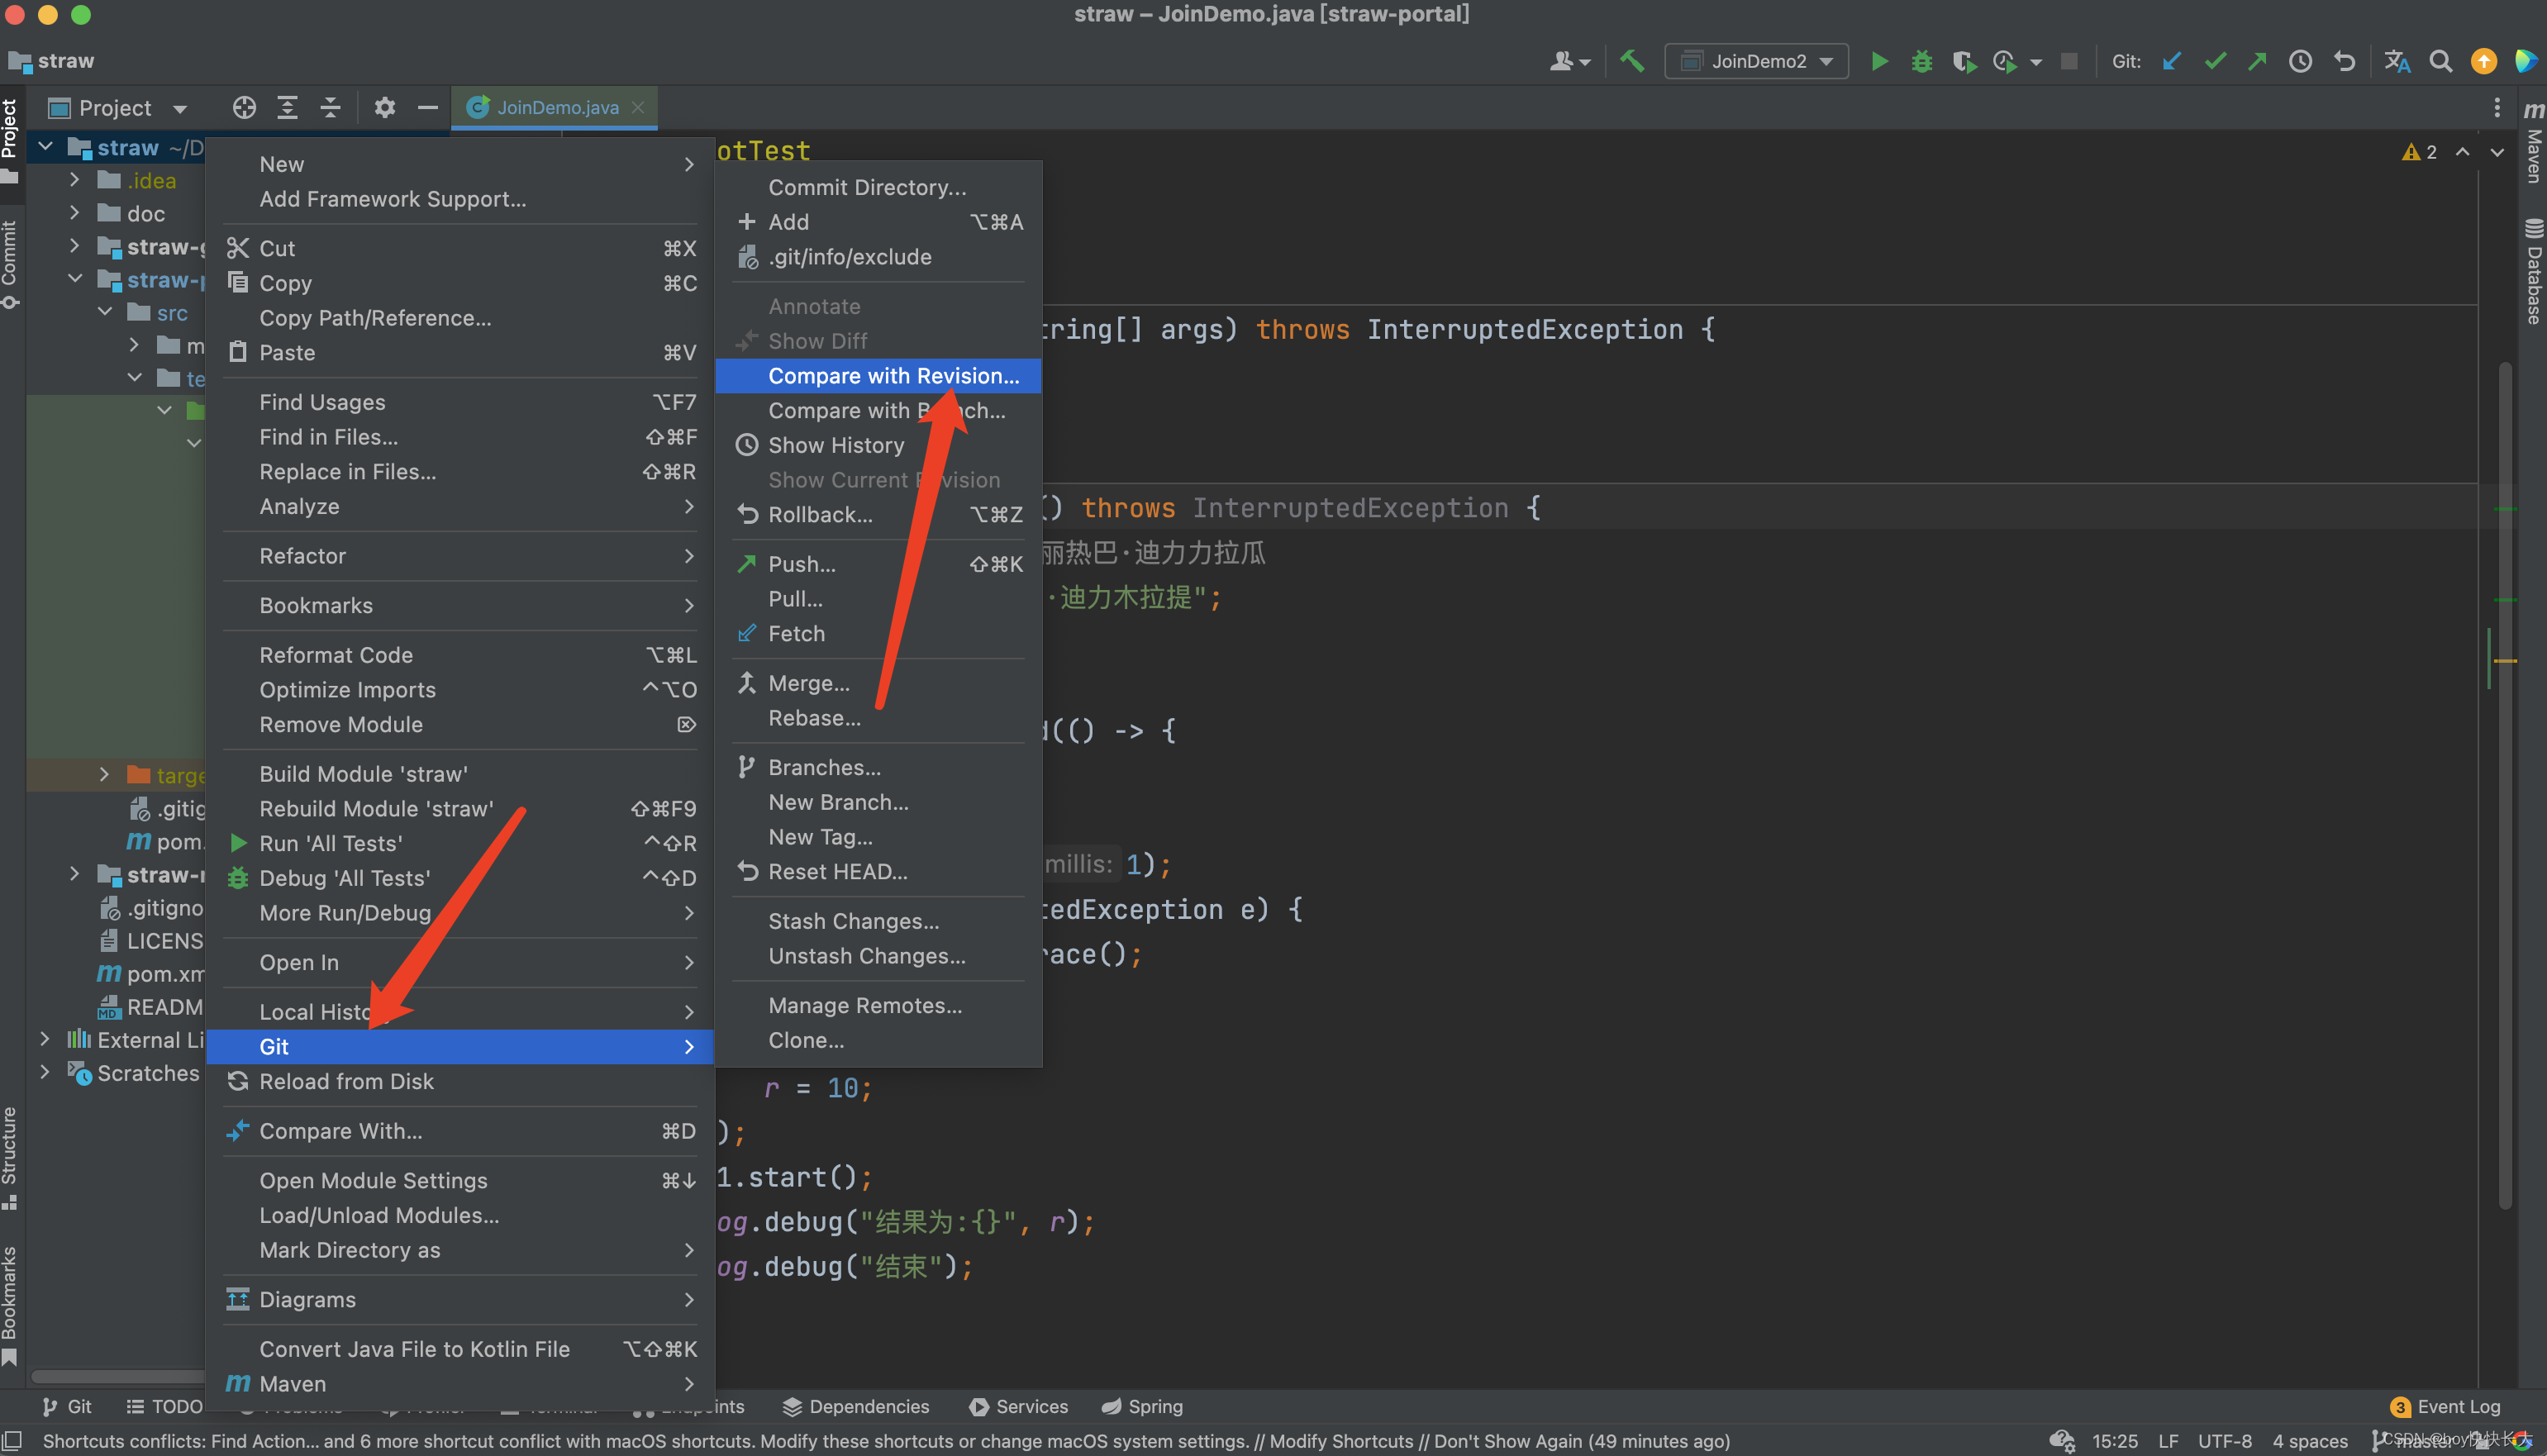
Task: Expand the target folder
Action: pos(104,775)
